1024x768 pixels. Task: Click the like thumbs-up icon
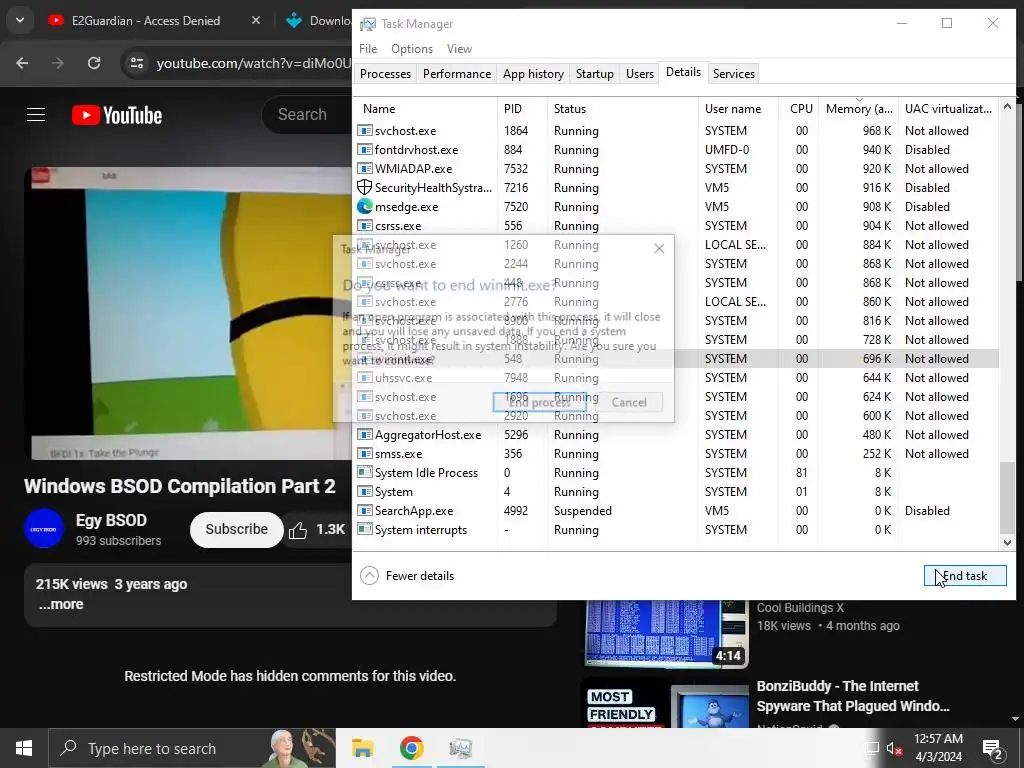(x=298, y=530)
